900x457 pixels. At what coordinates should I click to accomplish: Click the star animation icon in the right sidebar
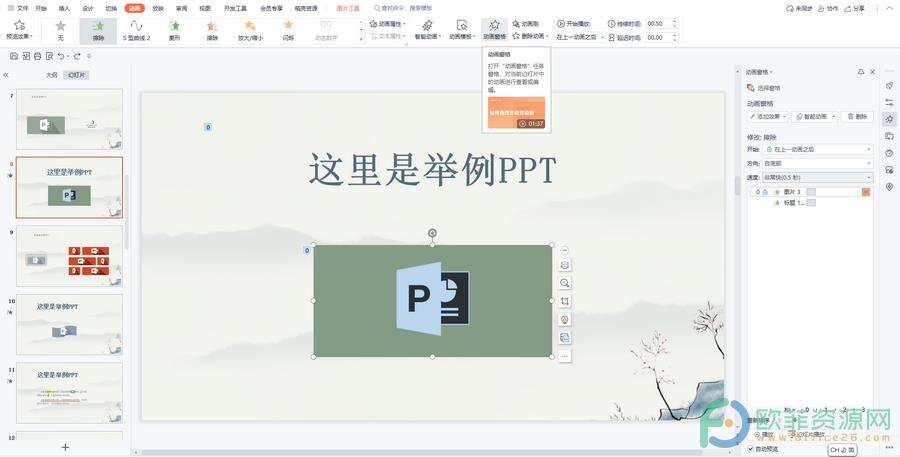point(889,119)
